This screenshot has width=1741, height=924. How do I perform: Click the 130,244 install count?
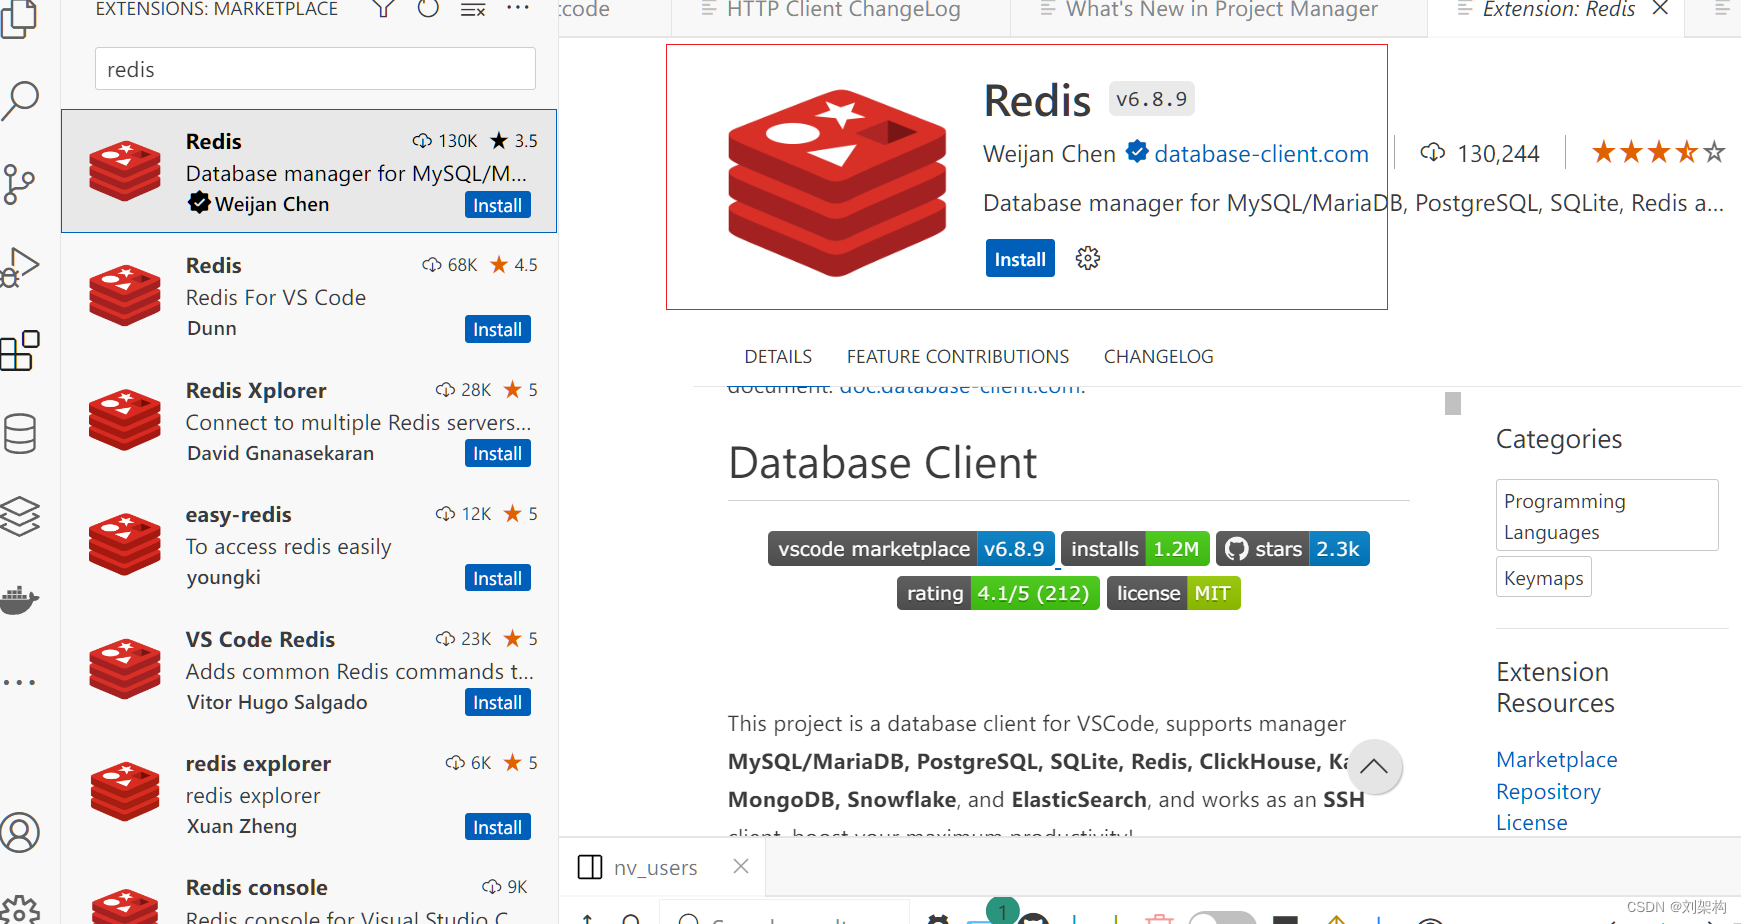(x=1480, y=153)
